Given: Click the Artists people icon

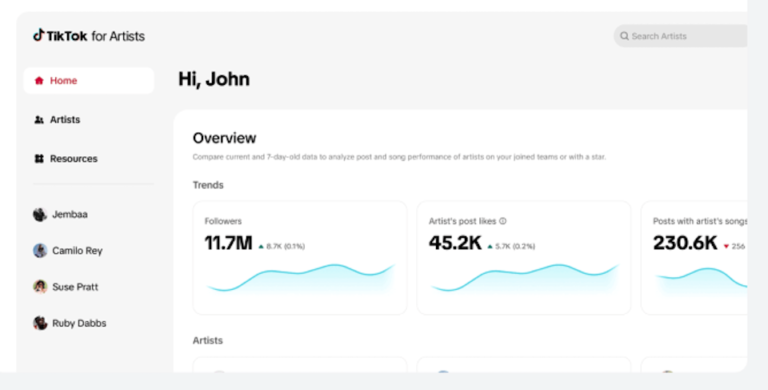Looking at the screenshot, I should click(39, 120).
